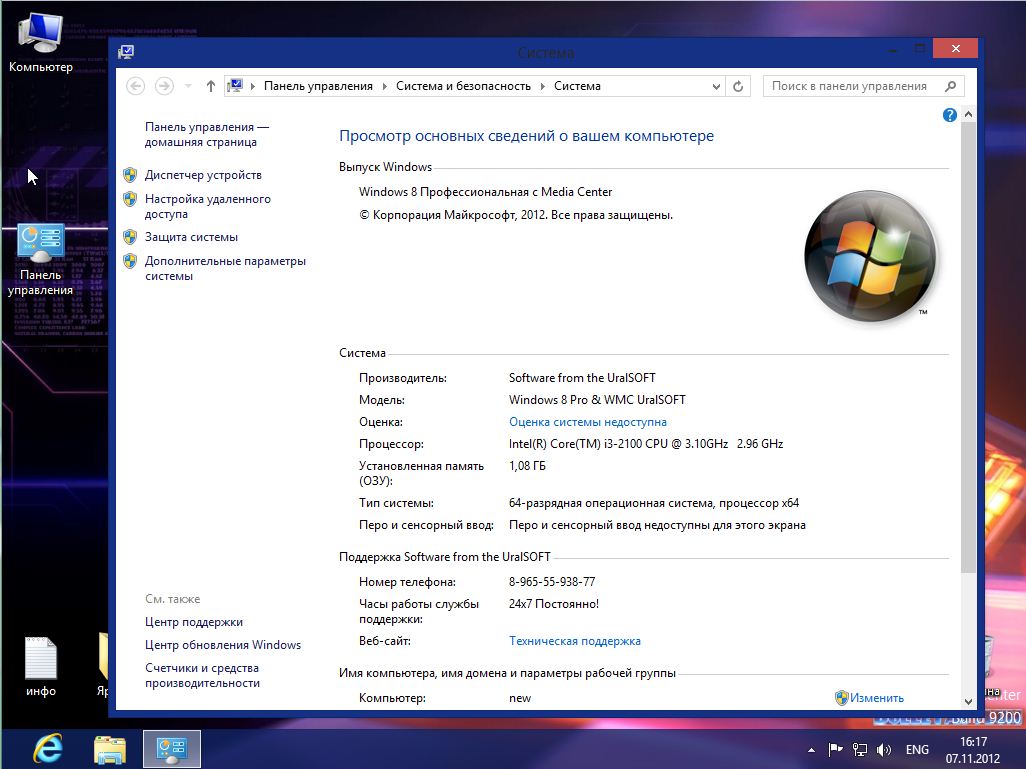This screenshot has height=769, width=1026.
Task: Click Оценка системы недоступна link
Action: pyautogui.click(x=587, y=422)
